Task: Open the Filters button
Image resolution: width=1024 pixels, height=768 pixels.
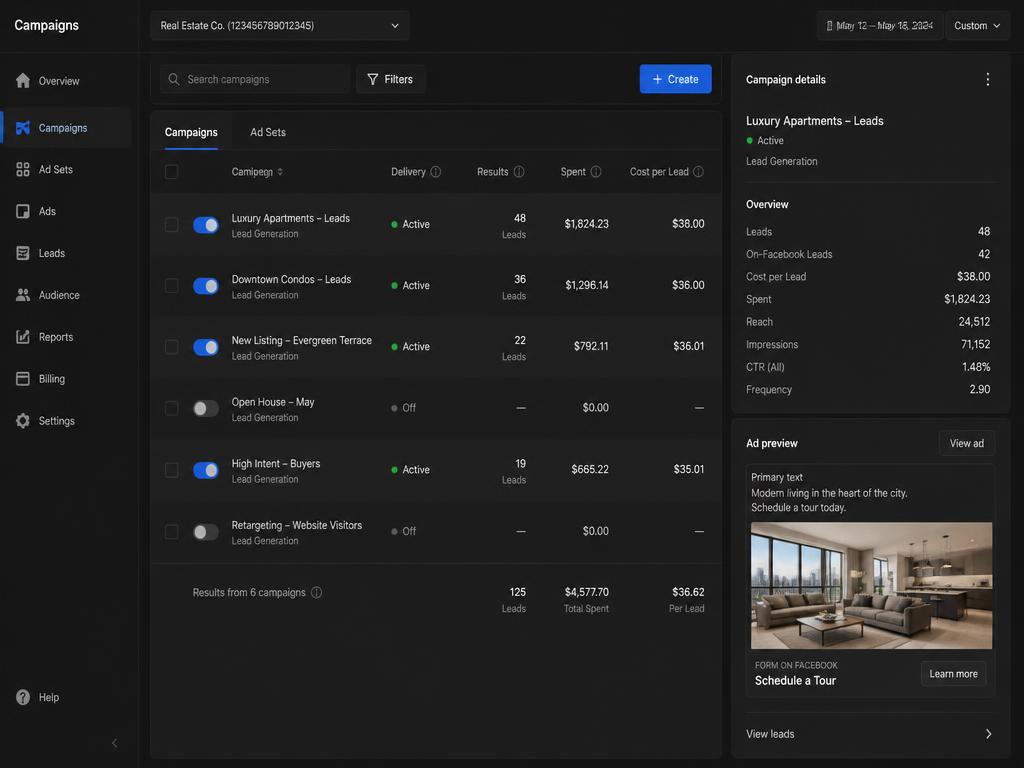Action: [391, 79]
